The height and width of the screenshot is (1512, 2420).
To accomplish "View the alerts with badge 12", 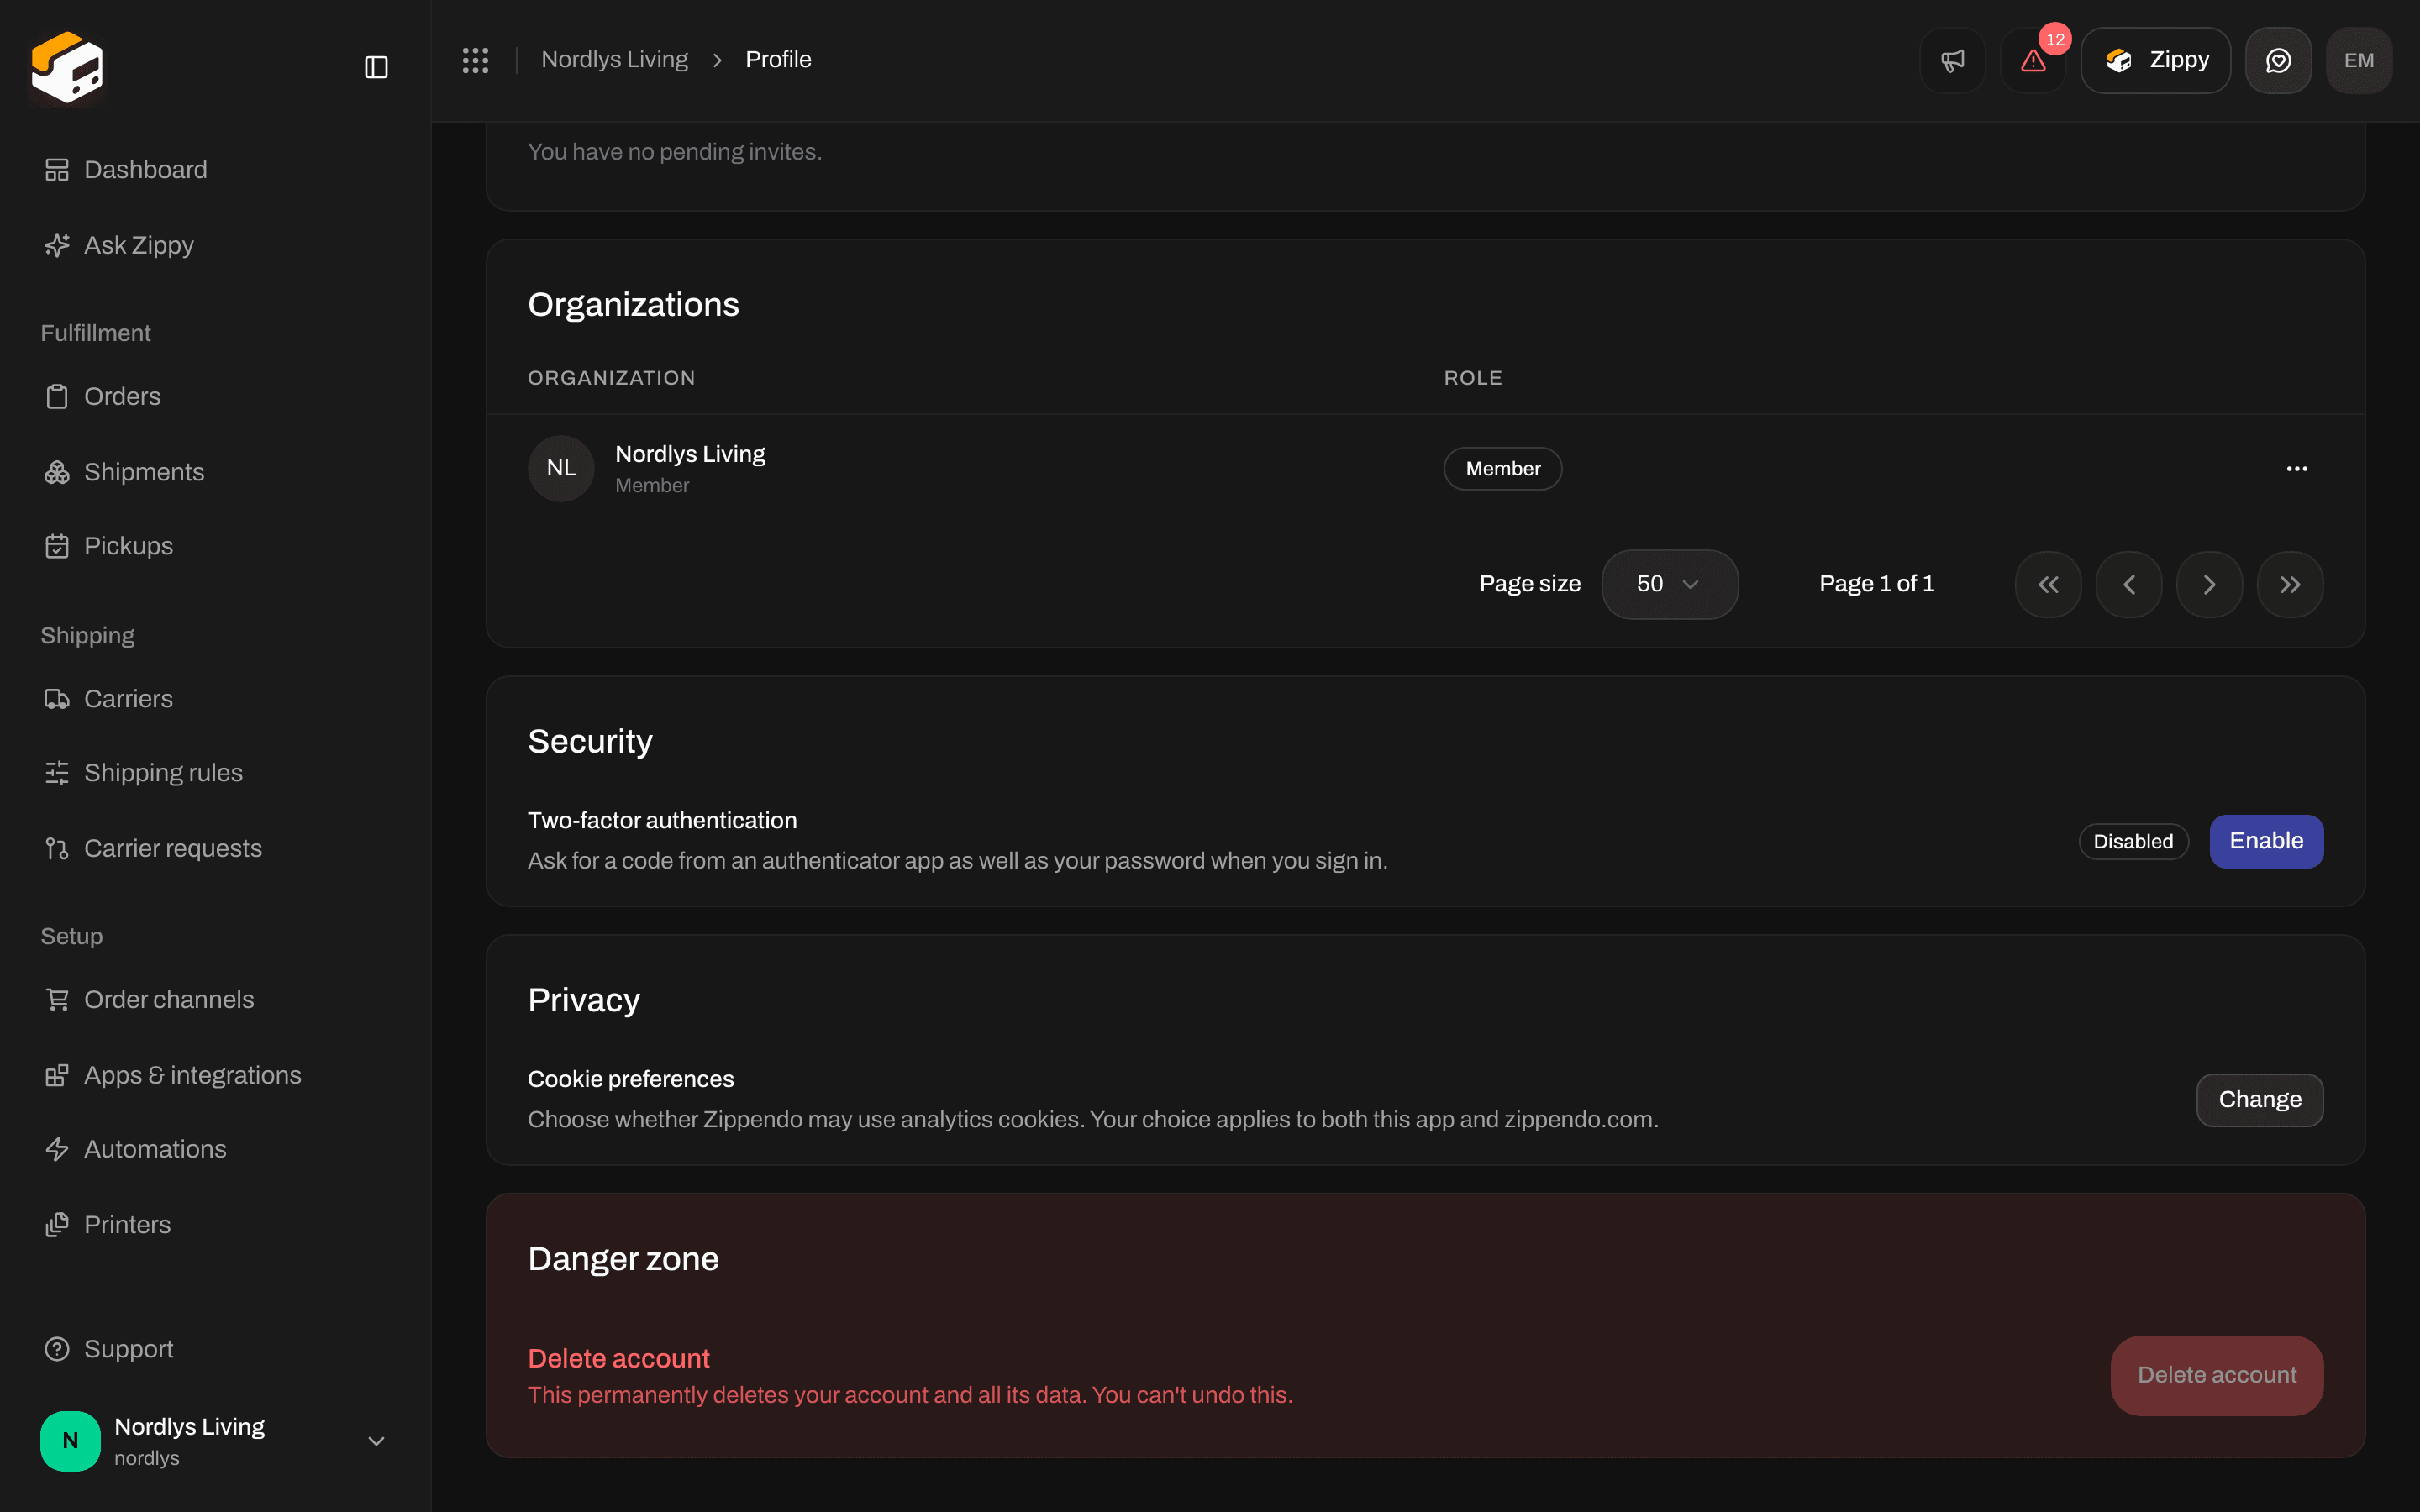I will 2033,60.
